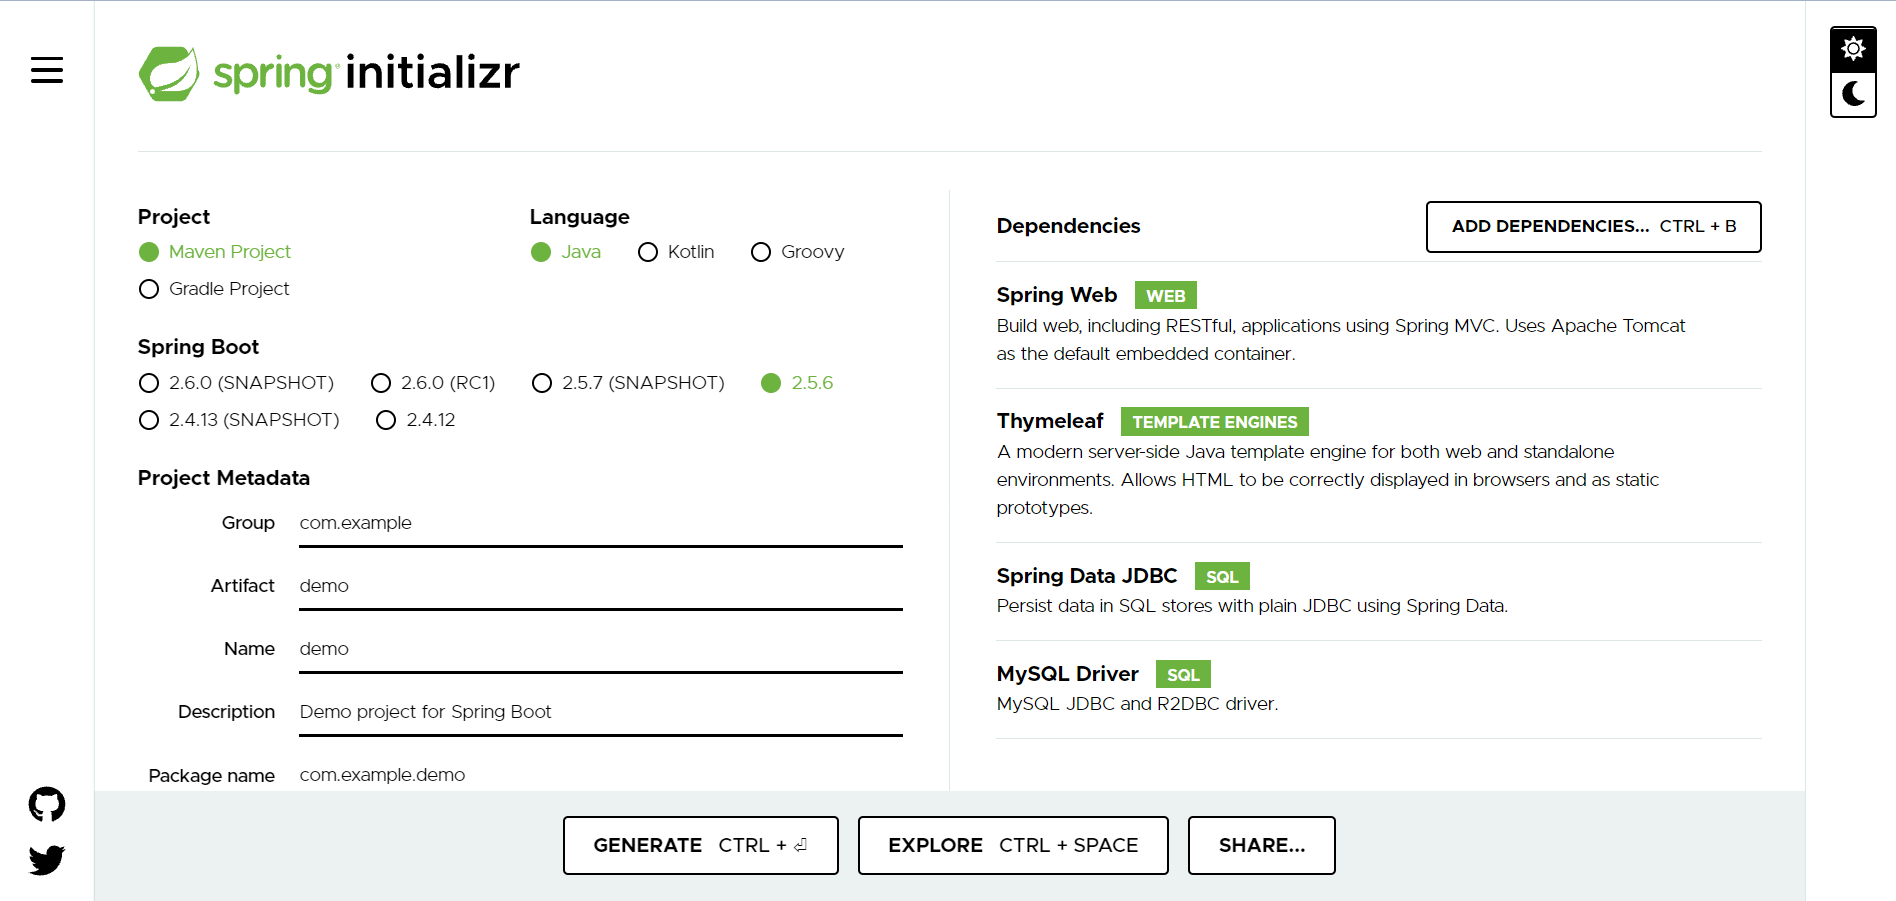
Task: Click the ADD DEPENDENCIES button
Action: [1594, 227]
